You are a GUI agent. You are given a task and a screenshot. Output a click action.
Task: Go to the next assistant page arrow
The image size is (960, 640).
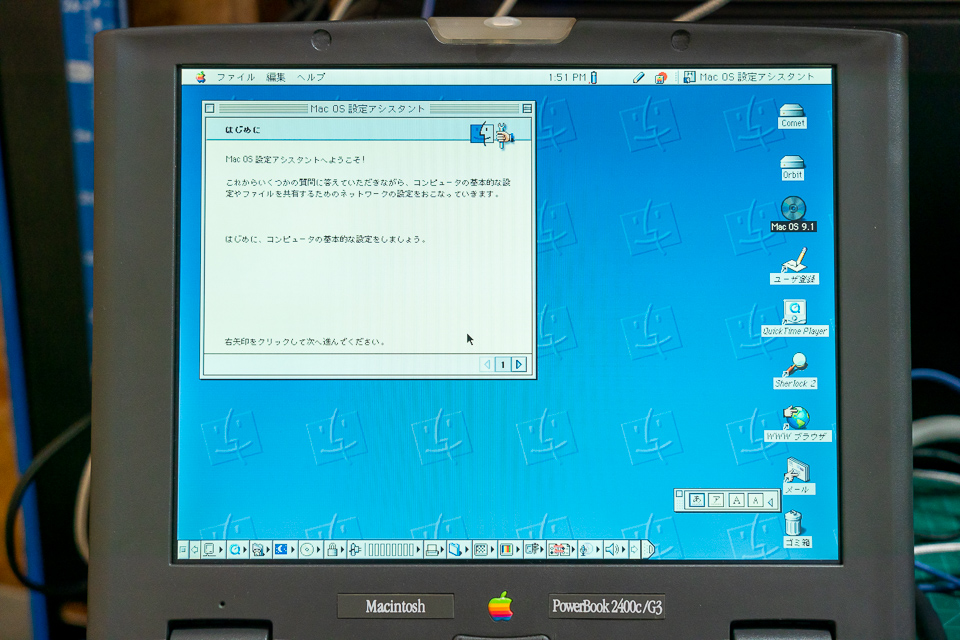519,364
